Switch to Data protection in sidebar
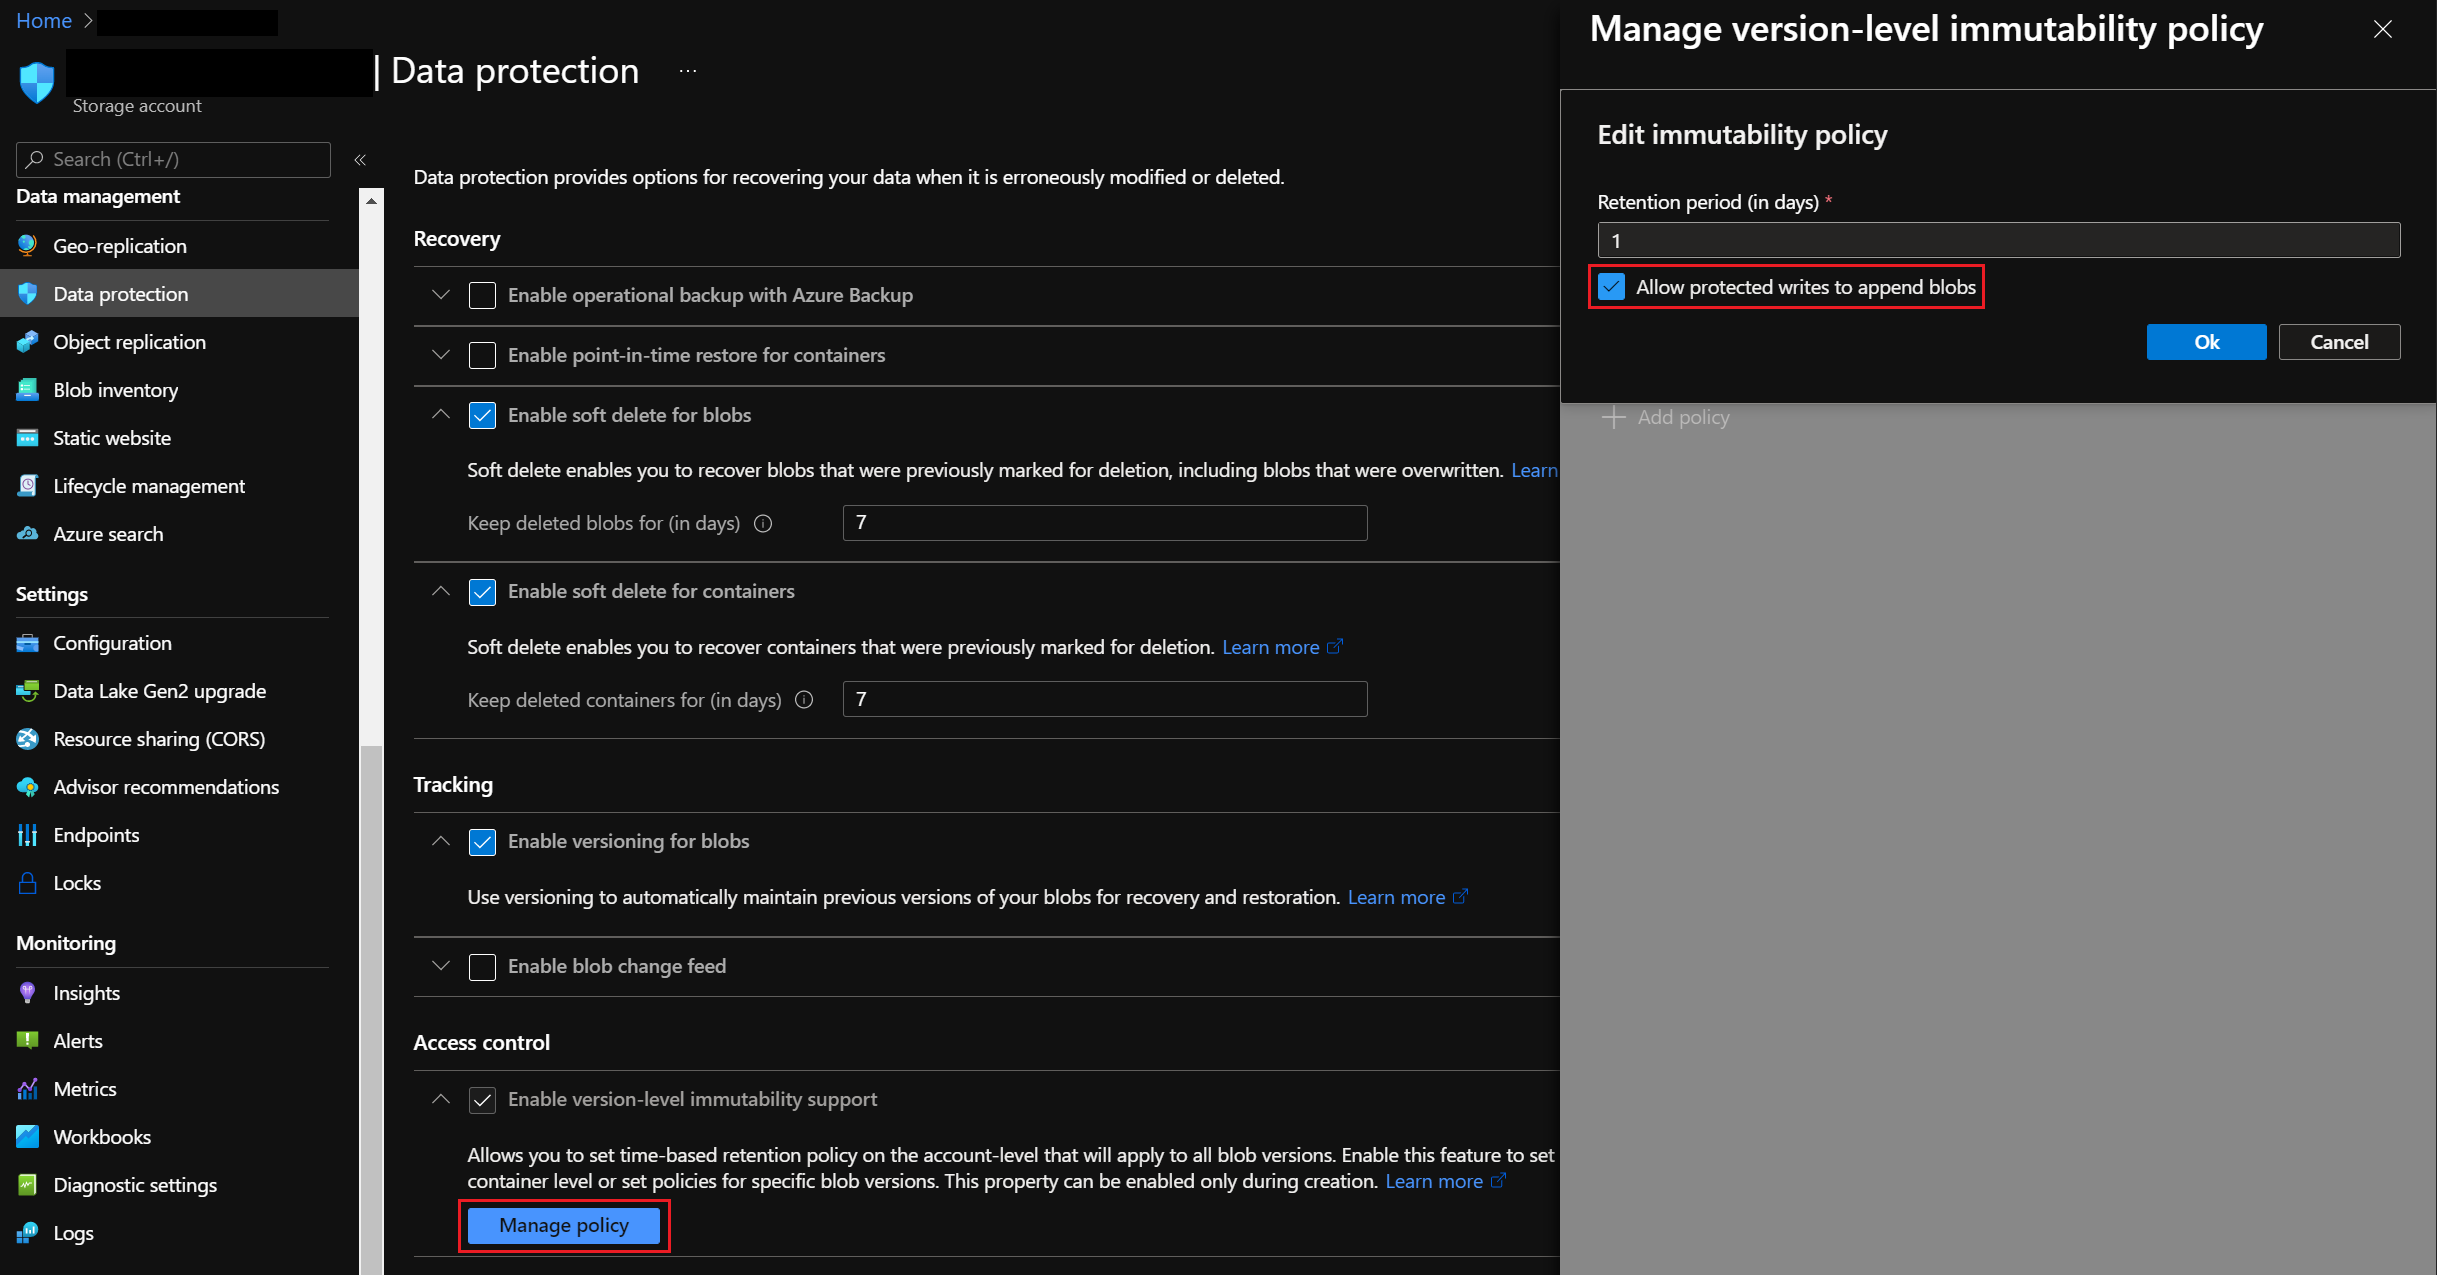 tap(121, 293)
